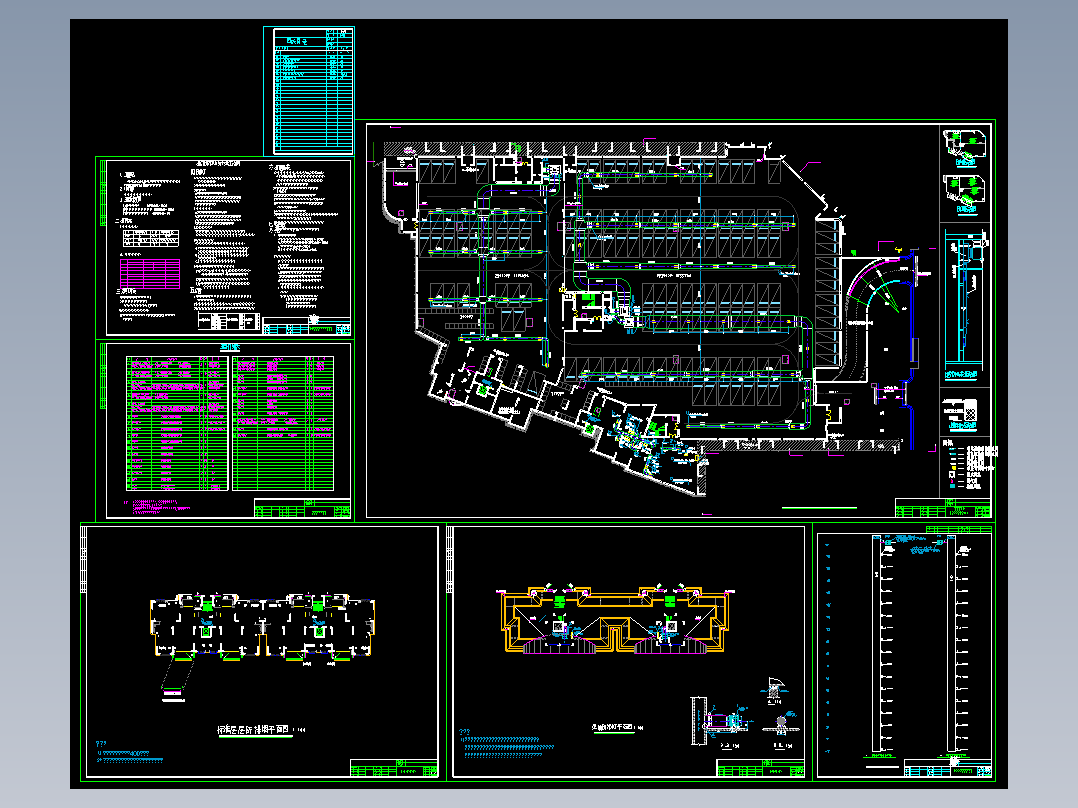Click the underlined title below standard floor plan
Screen dimensions: 1078x808
tap(261, 731)
